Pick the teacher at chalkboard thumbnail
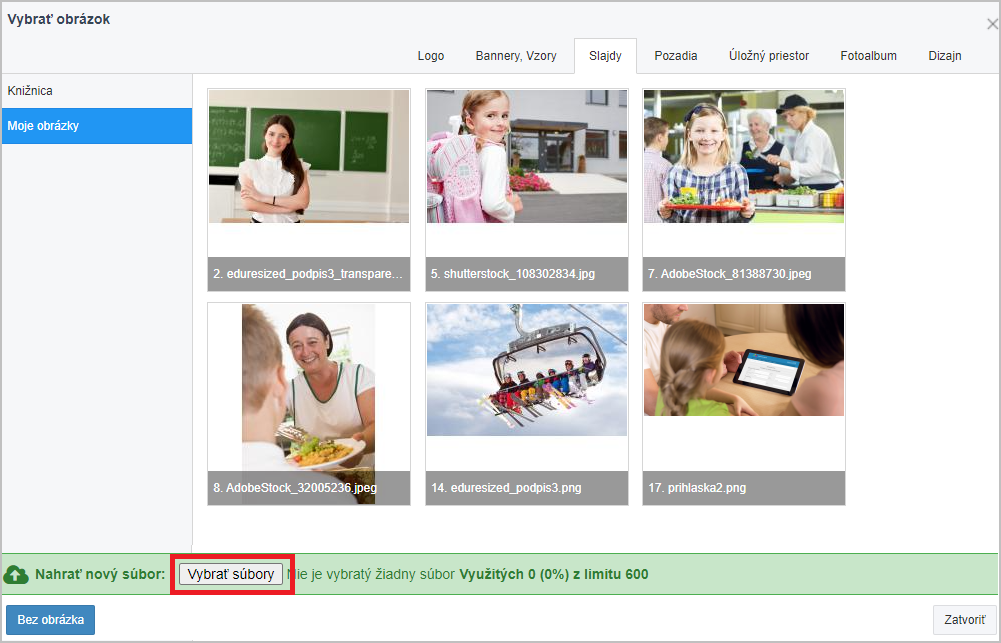The width and height of the screenshot is (1001, 643). click(309, 156)
